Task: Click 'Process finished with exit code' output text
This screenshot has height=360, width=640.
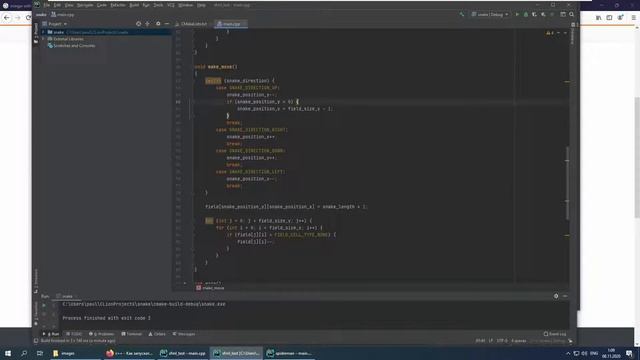Action: pos(107,318)
